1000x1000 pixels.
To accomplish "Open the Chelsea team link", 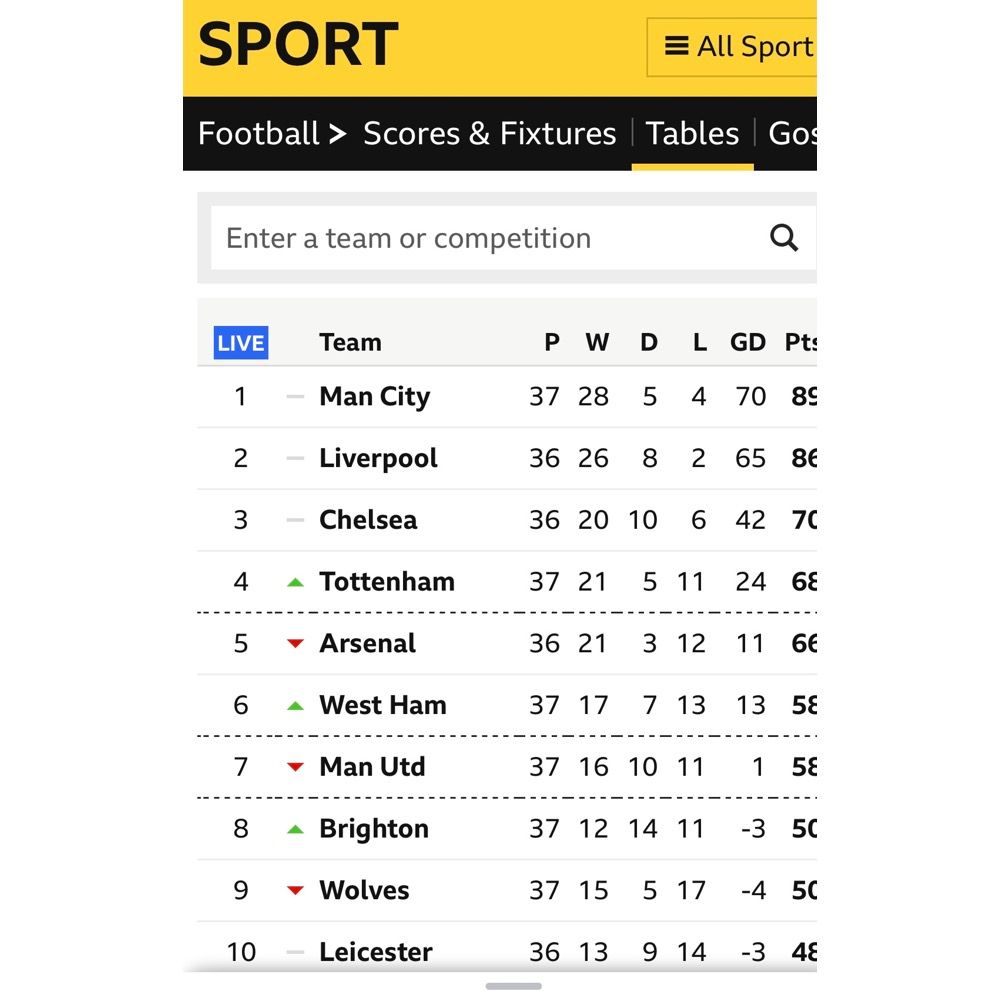I will pos(368,520).
